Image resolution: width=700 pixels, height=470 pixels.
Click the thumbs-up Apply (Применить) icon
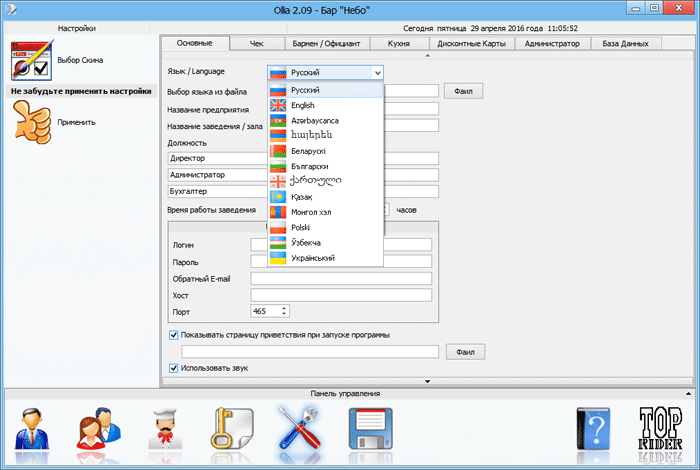tap(32, 122)
